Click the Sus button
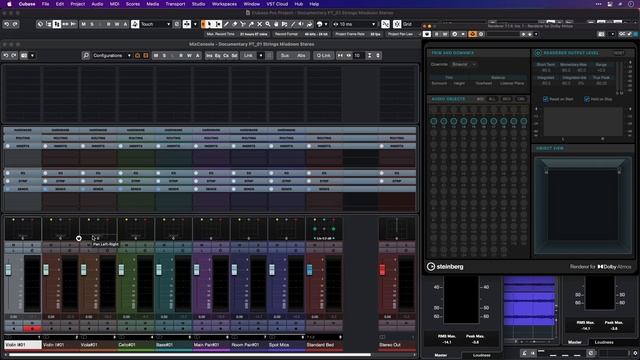640x360 pixels. [x=285, y=56]
